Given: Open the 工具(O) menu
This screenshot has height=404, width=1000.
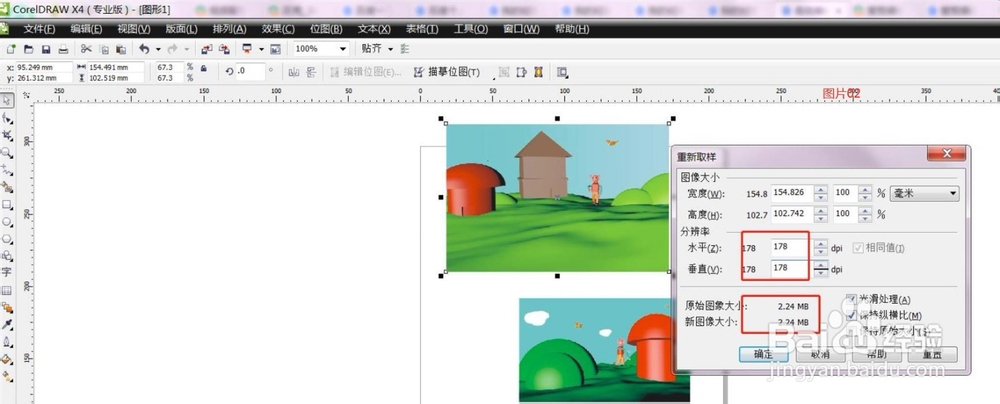Looking at the screenshot, I should (x=471, y=29).
